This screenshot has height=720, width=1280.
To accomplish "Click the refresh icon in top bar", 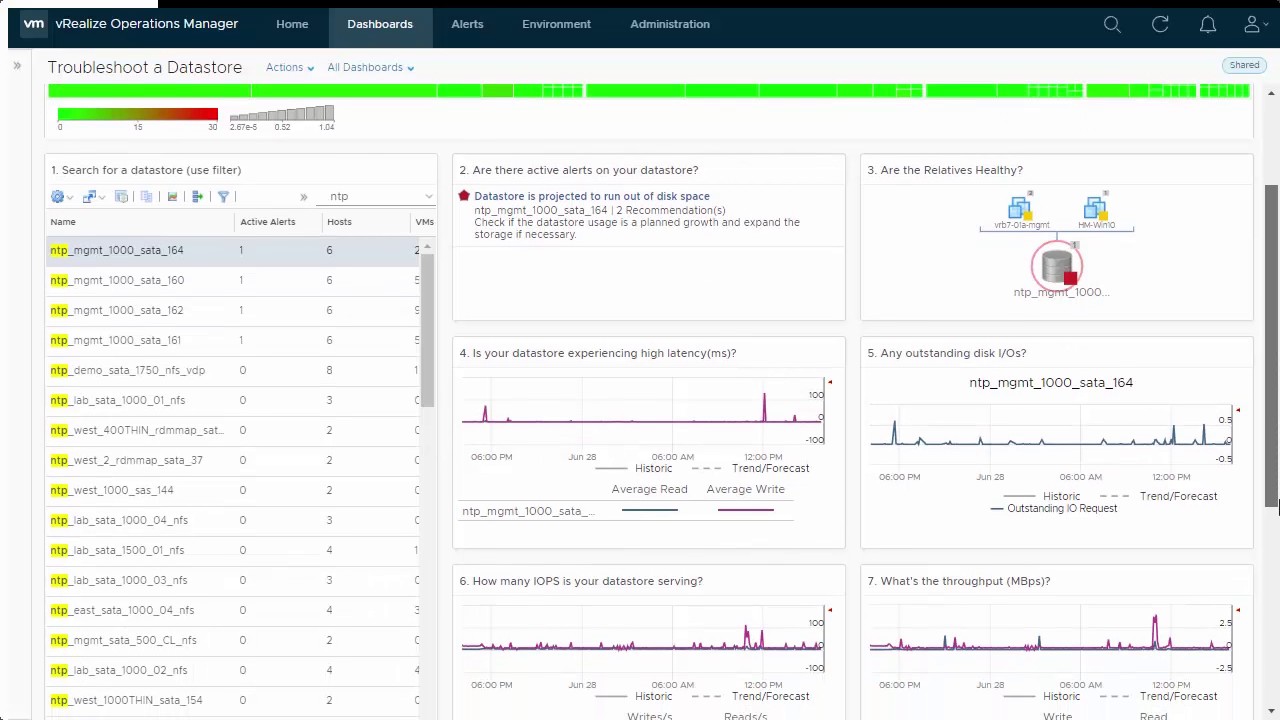I will point(1160,24).
